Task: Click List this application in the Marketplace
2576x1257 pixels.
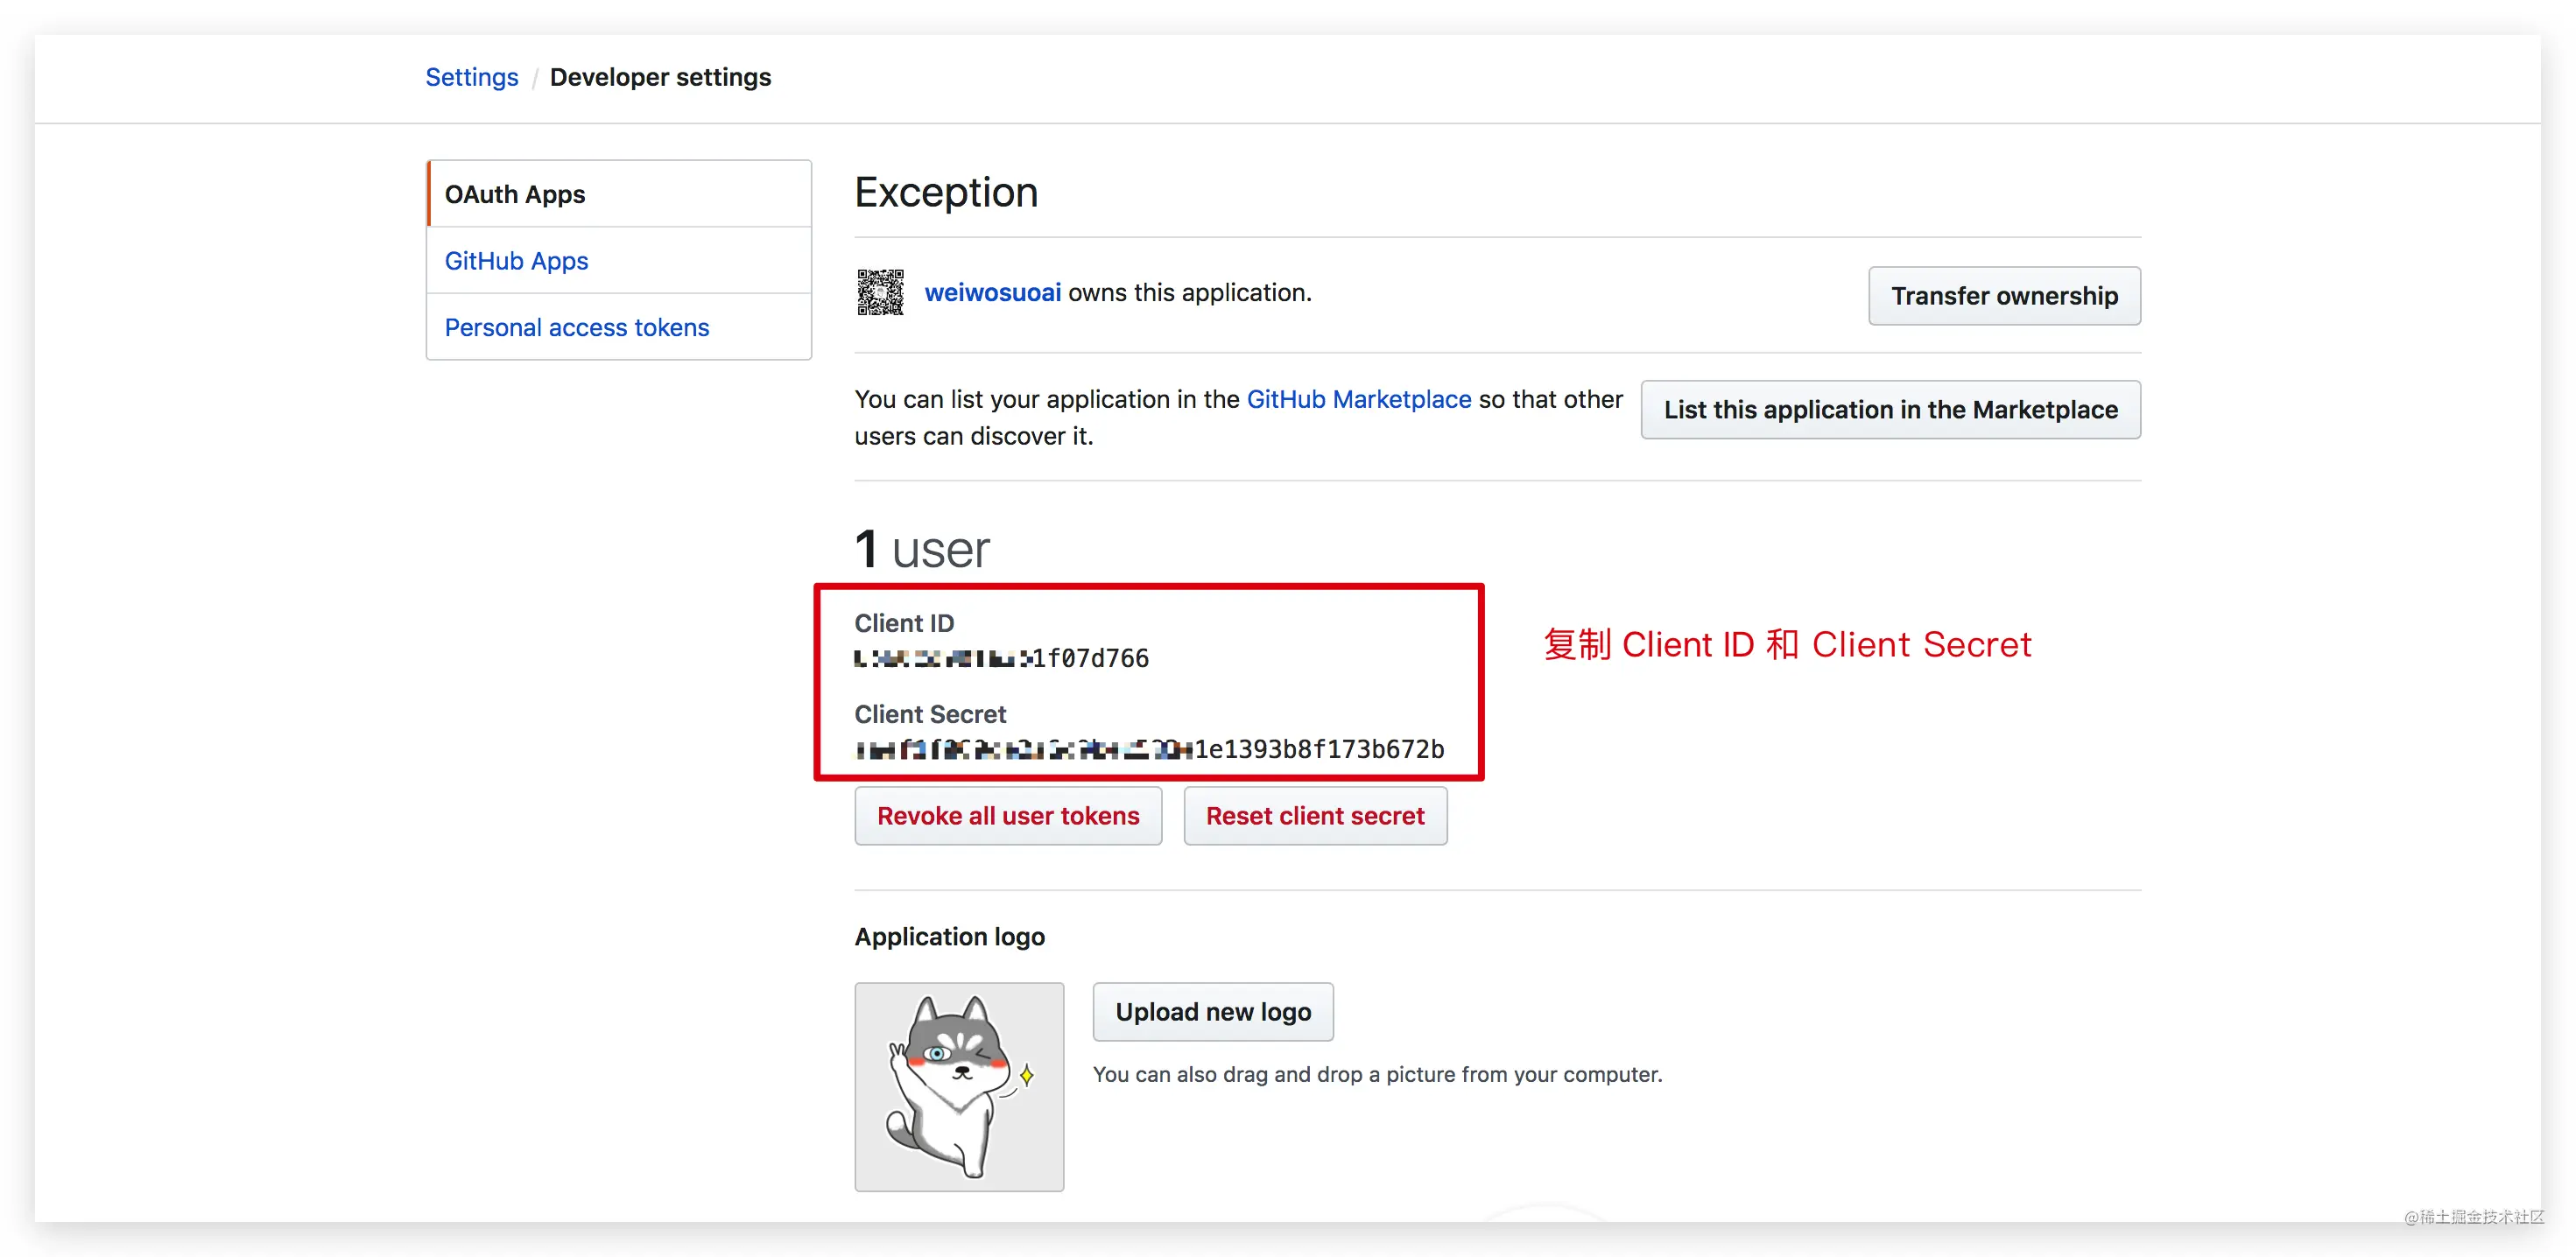Action: [1890, 409]
